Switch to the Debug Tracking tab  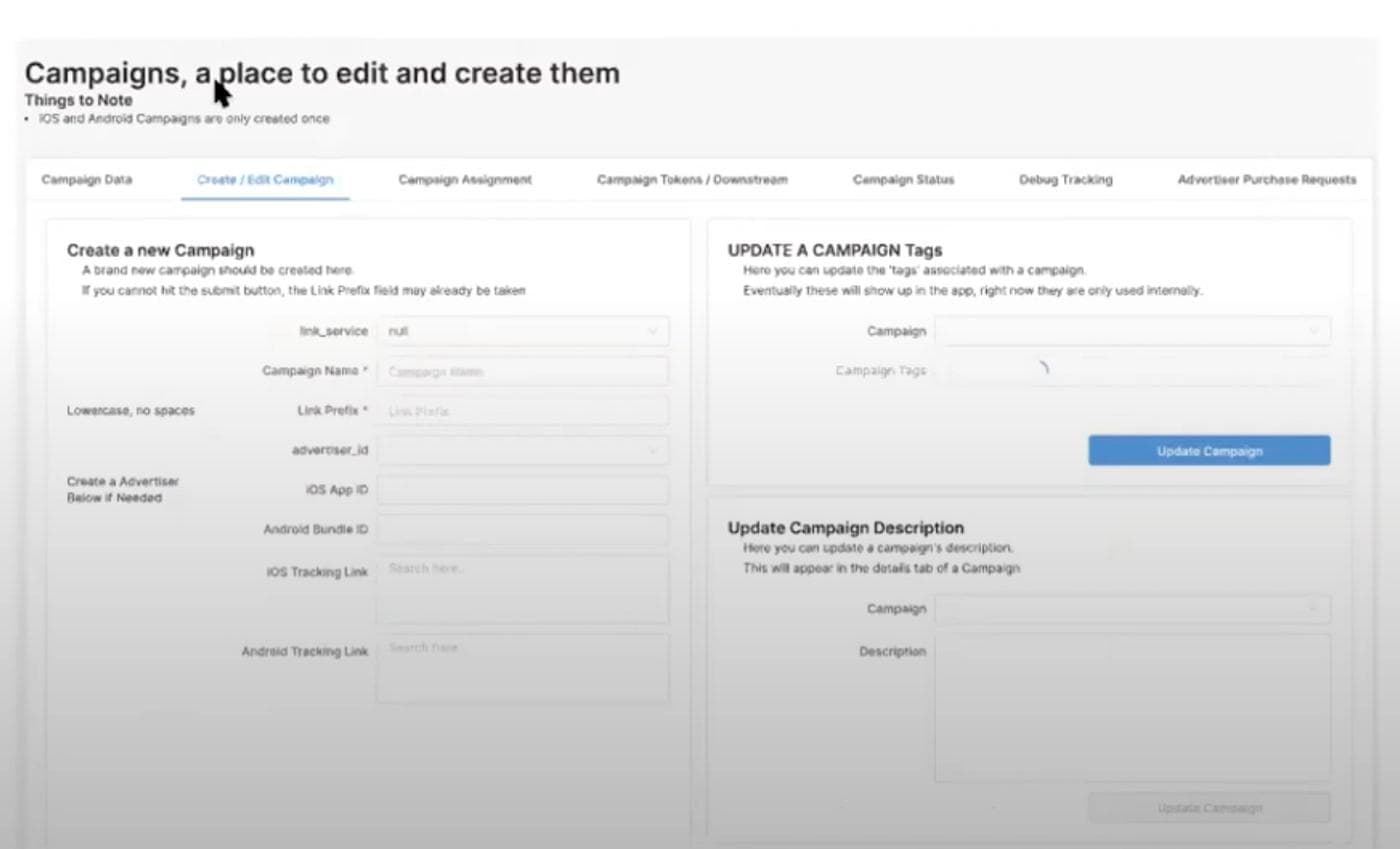pos(1065,180)
